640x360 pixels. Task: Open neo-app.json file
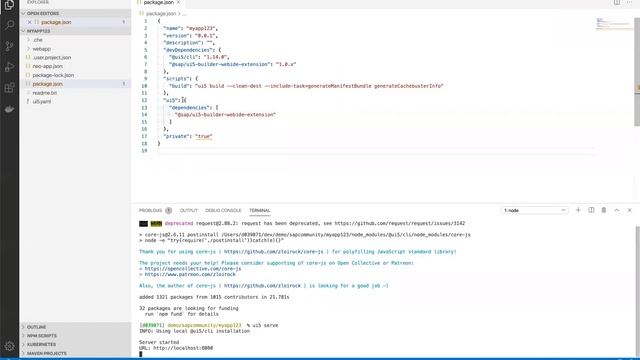47,66
